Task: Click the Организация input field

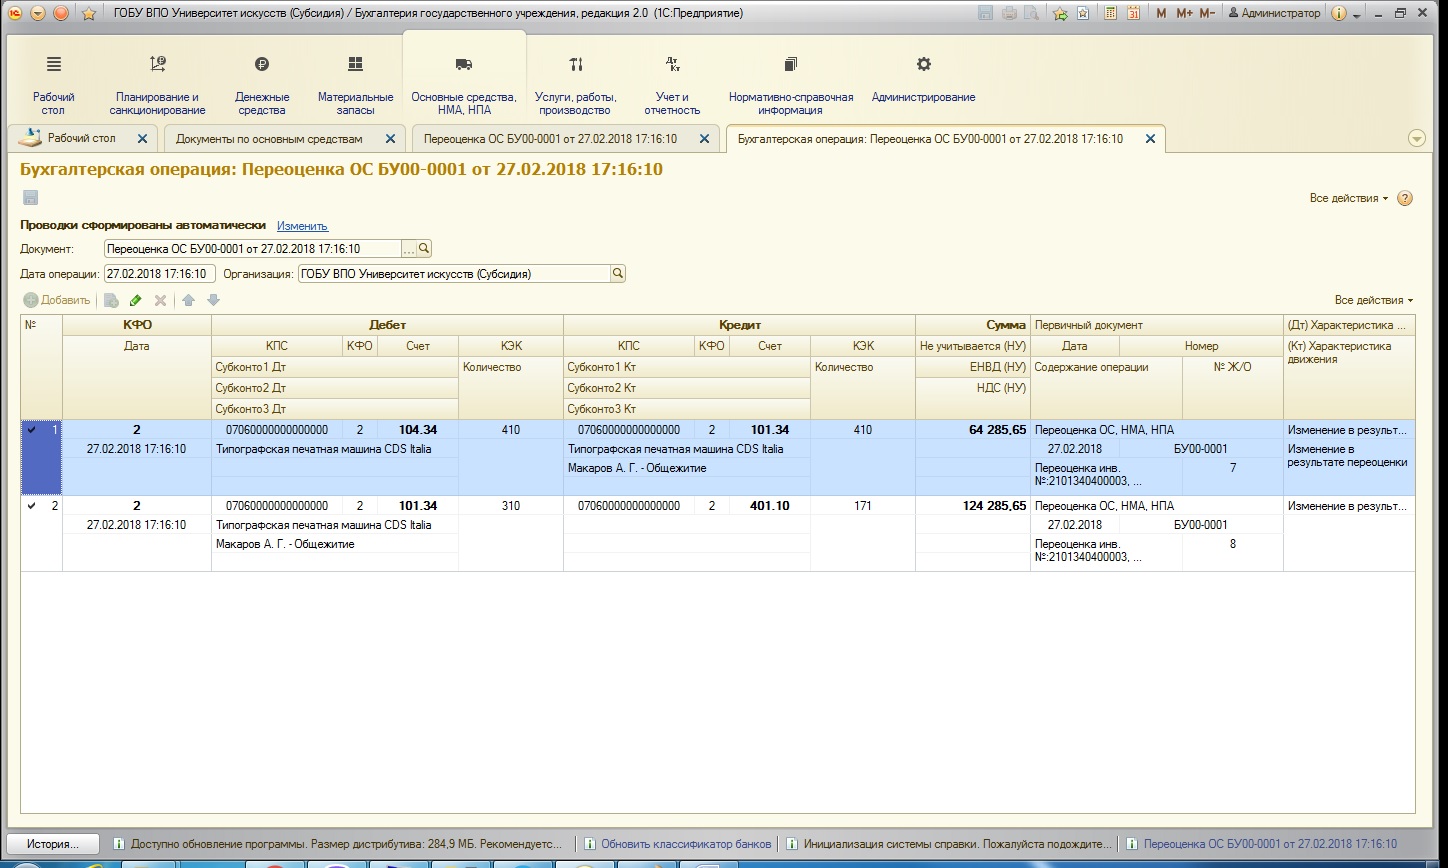Action: (x=454, y=274)
